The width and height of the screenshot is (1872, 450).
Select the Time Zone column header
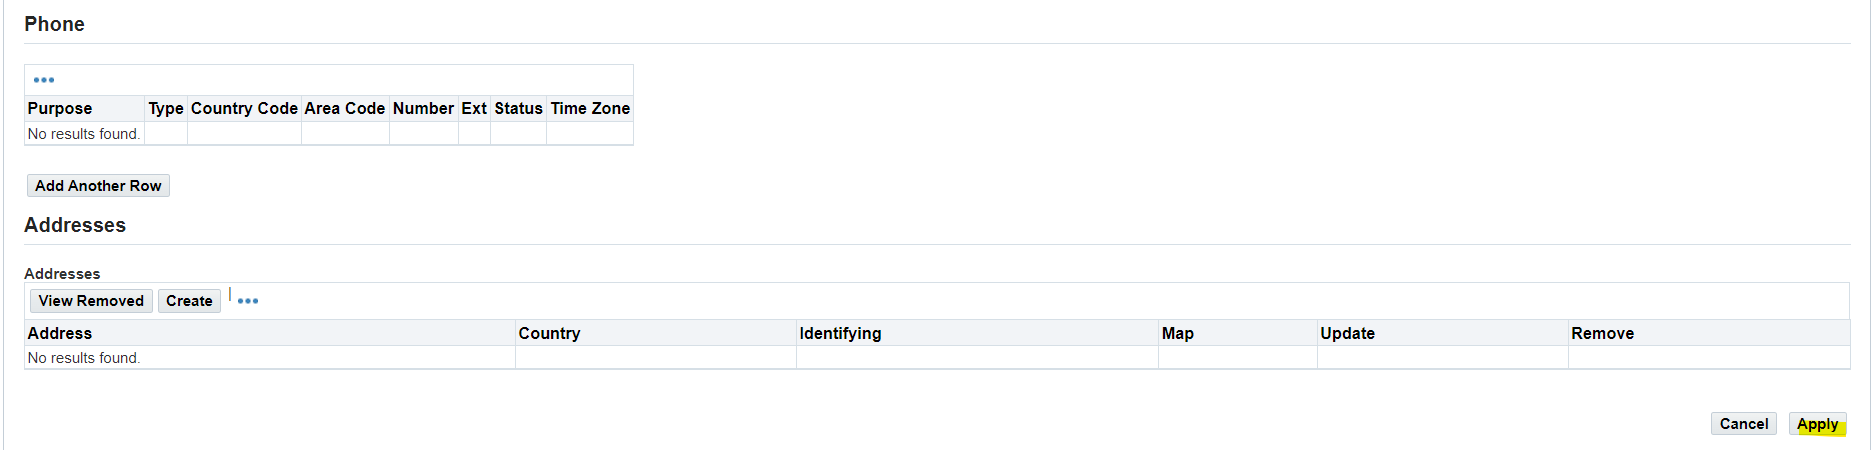[590, 108]
